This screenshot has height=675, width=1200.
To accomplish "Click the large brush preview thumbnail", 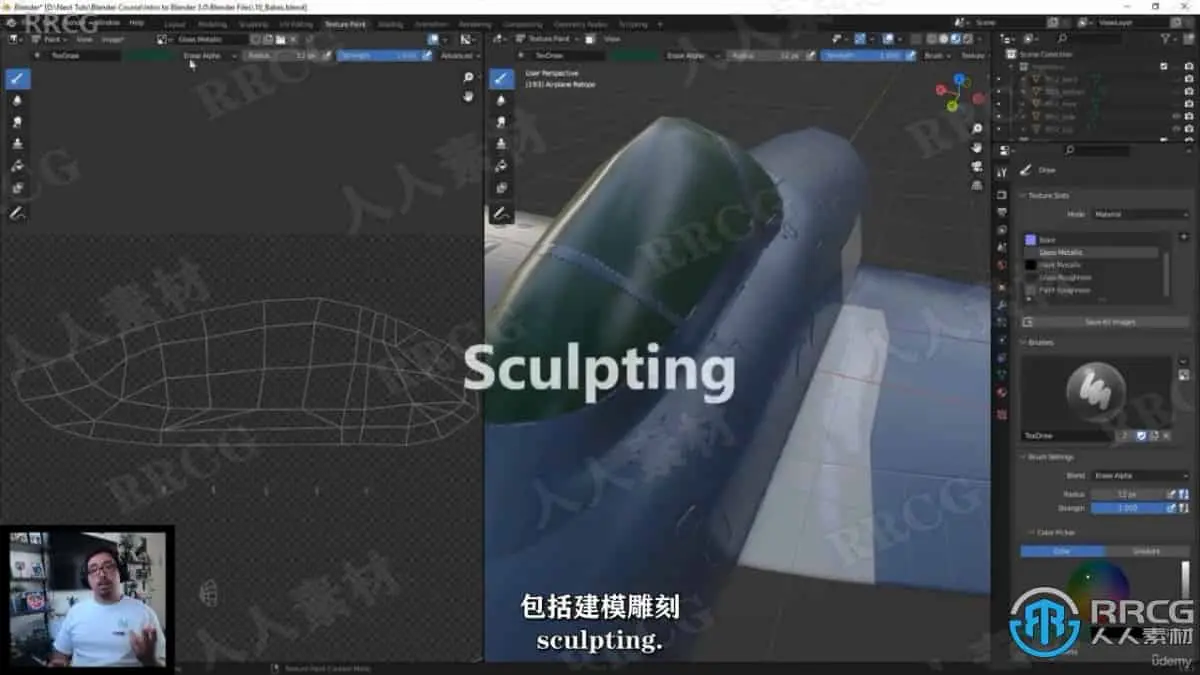I will 1097,391.
